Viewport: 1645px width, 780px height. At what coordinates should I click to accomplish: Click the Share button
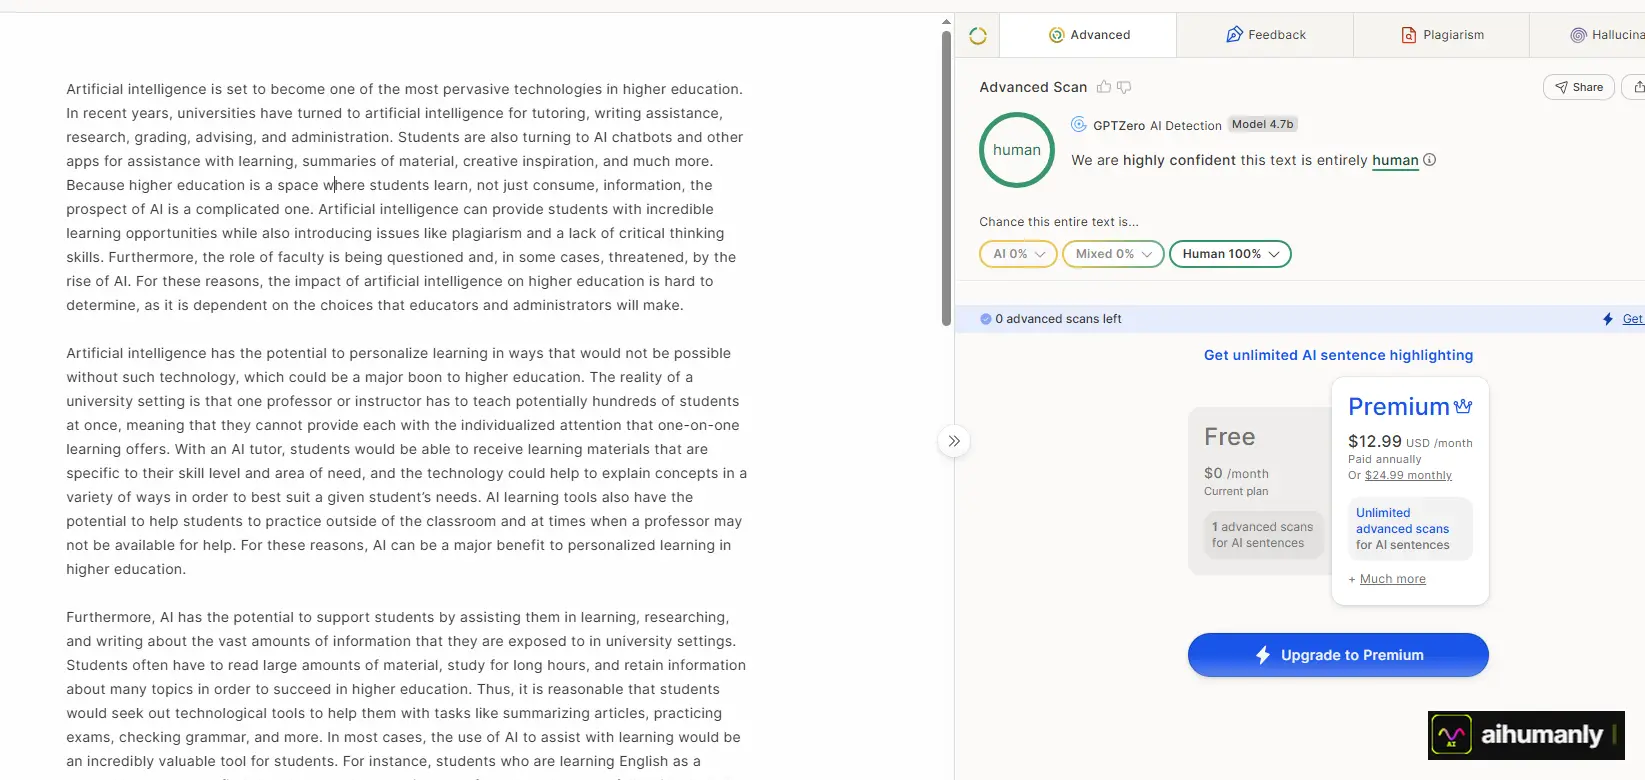pos(1579,87)
